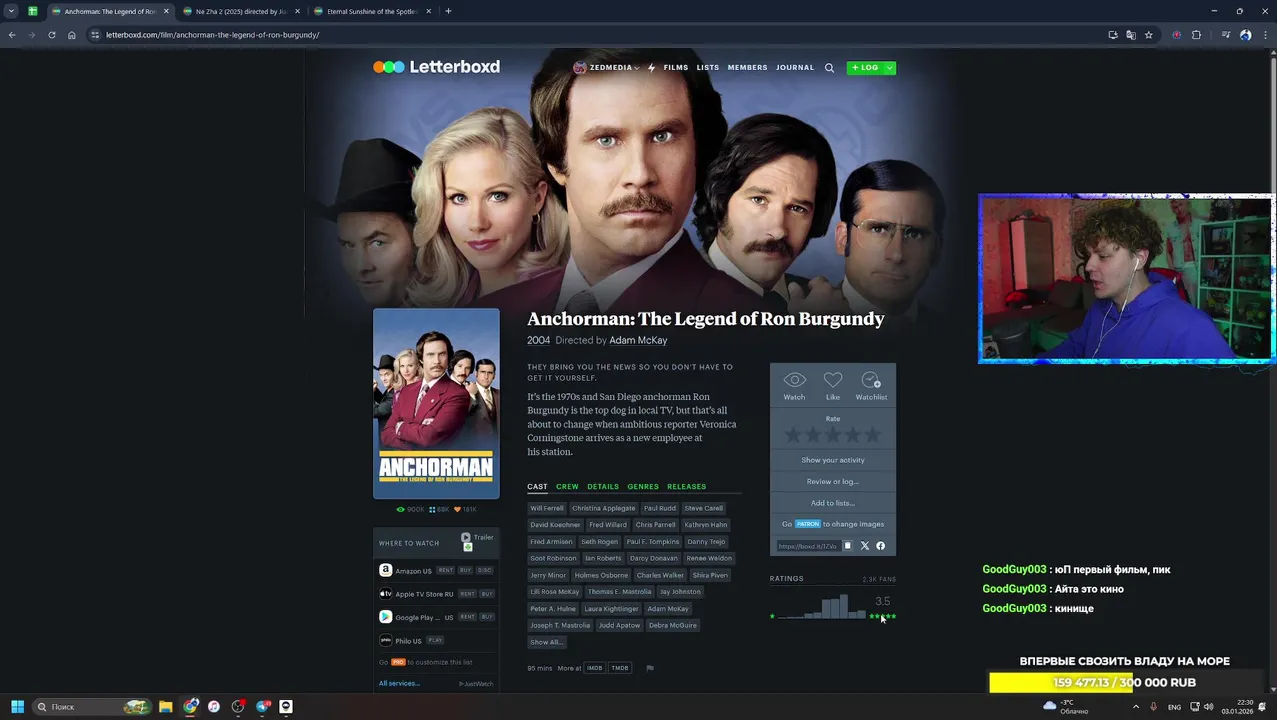Click Philo US PLAY option
The image size is (1277, 720).
pyautogui.click(x=435, y=640)
